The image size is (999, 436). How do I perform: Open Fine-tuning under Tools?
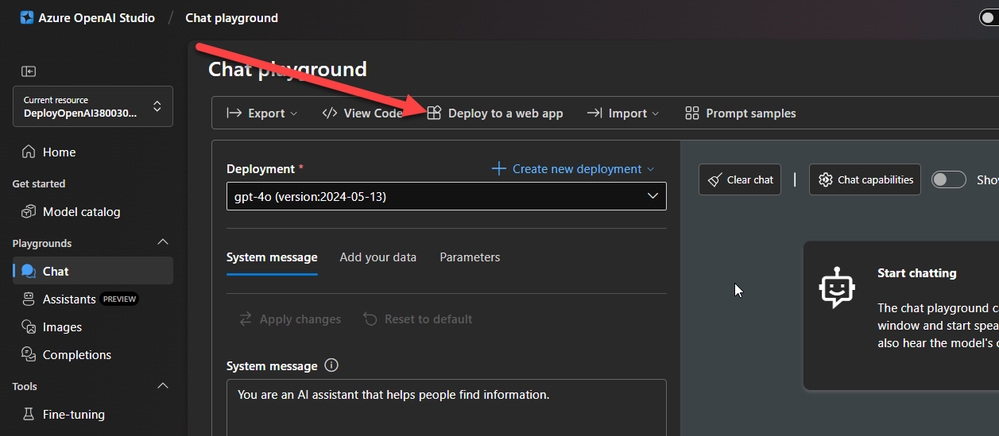(93, 414)
